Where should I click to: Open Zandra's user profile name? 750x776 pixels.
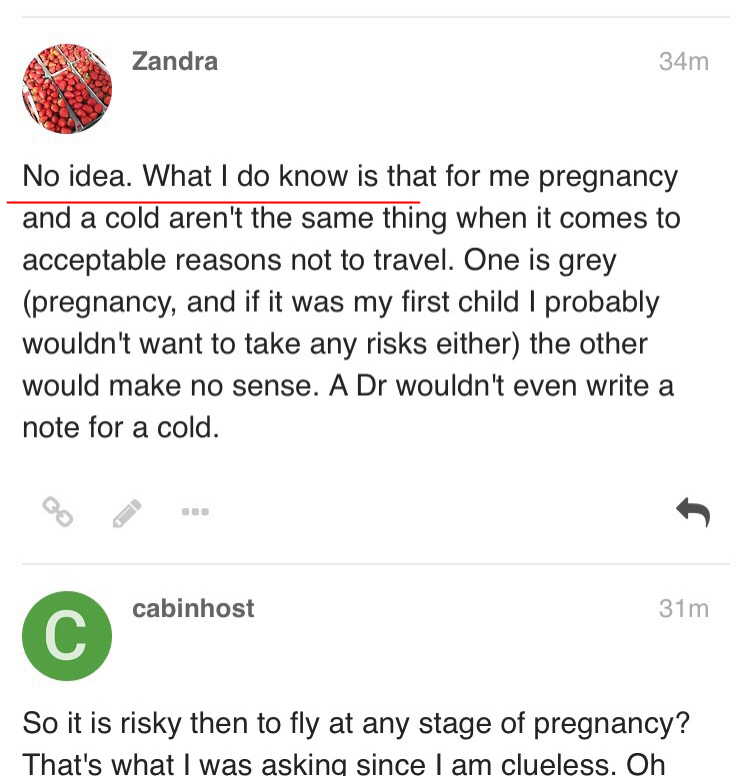coord(175,61)
